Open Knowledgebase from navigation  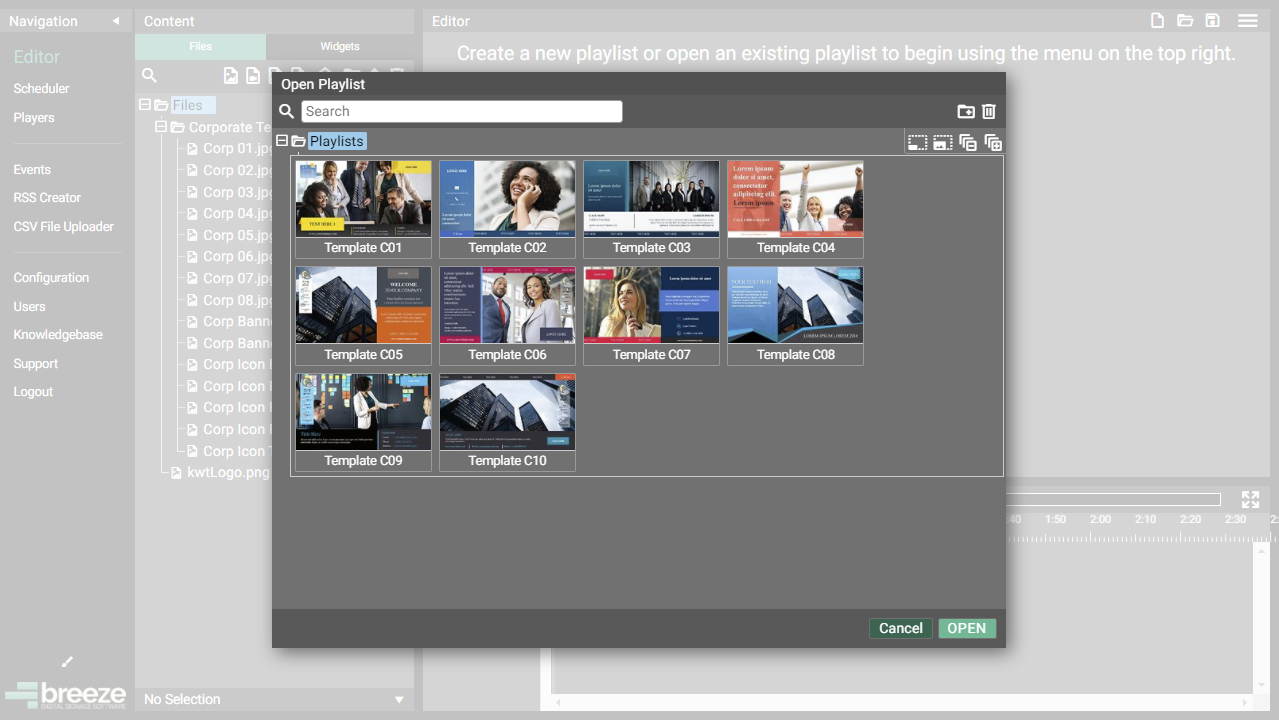tap(58, 335)
